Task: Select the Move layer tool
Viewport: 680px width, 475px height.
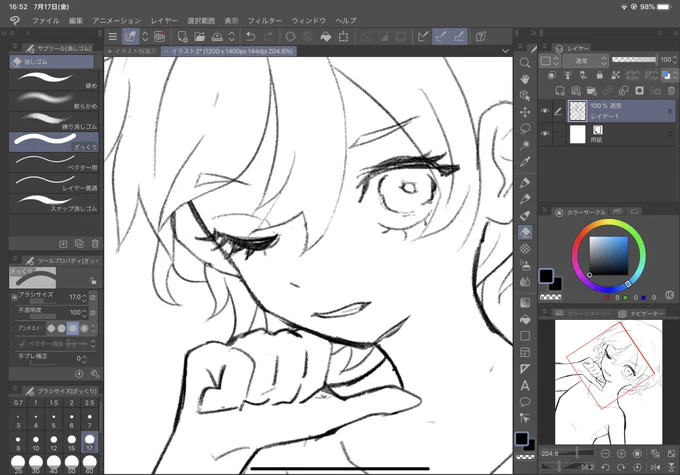Action: tap(525, 112)
